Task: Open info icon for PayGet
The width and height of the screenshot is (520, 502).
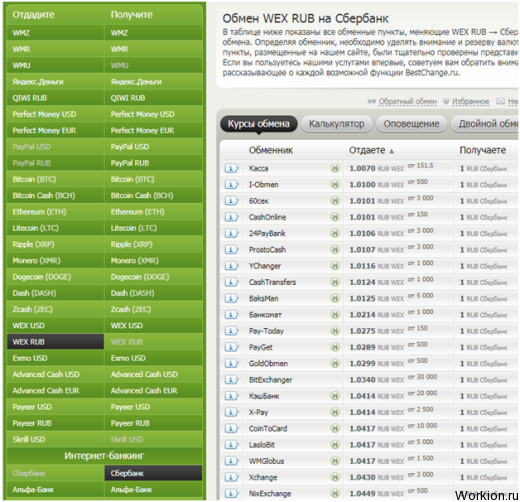Action: 231,347
